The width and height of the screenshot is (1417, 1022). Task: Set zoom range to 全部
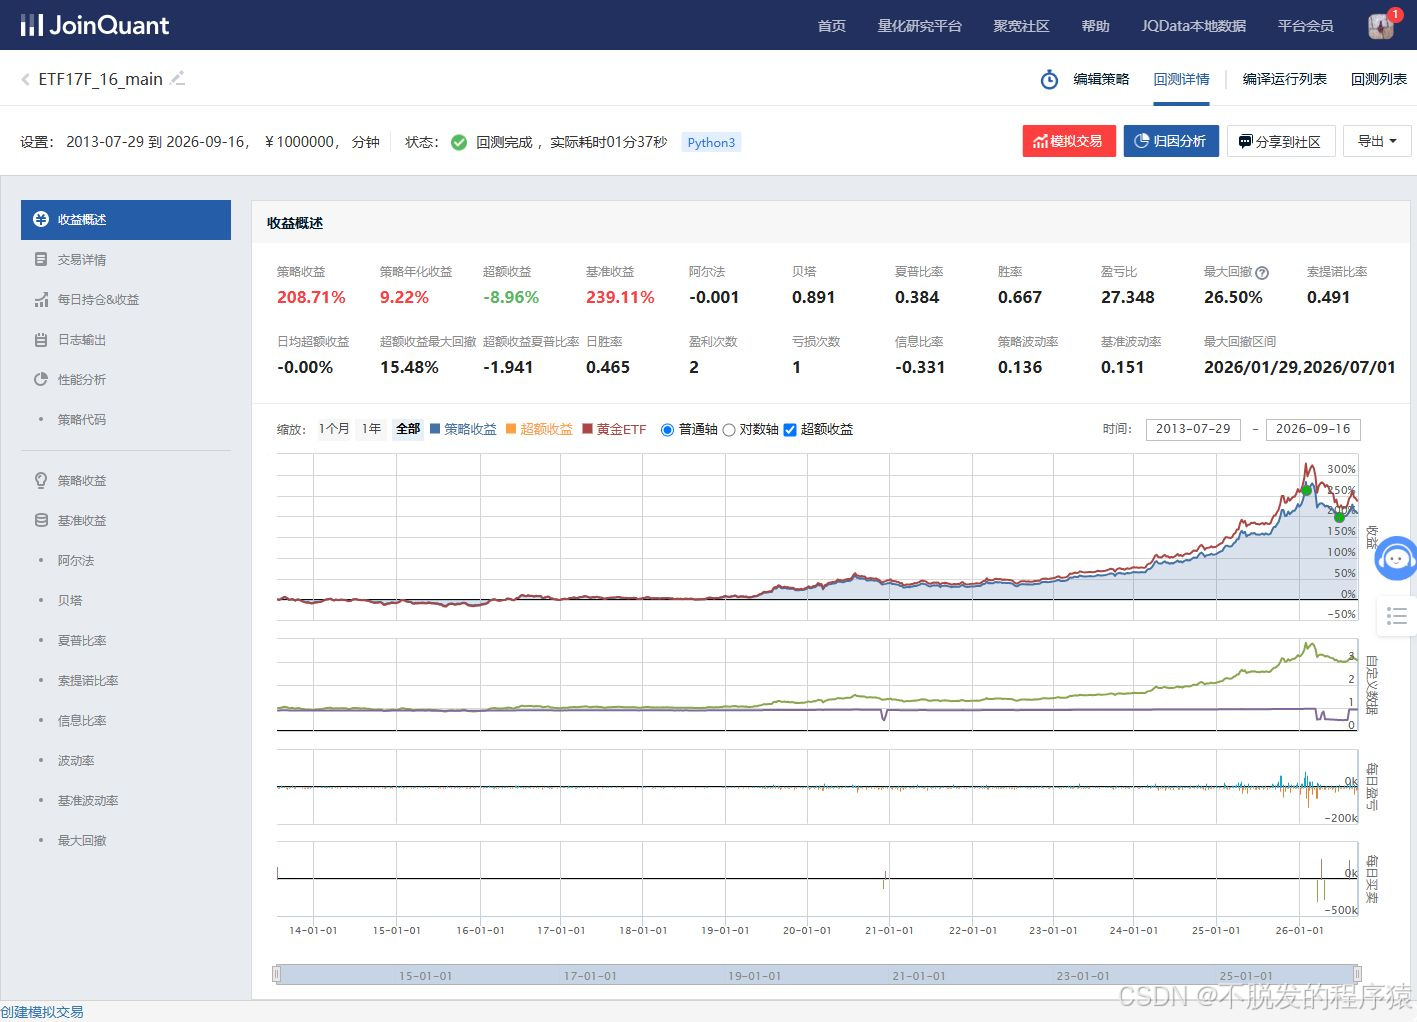pos(408,429)
